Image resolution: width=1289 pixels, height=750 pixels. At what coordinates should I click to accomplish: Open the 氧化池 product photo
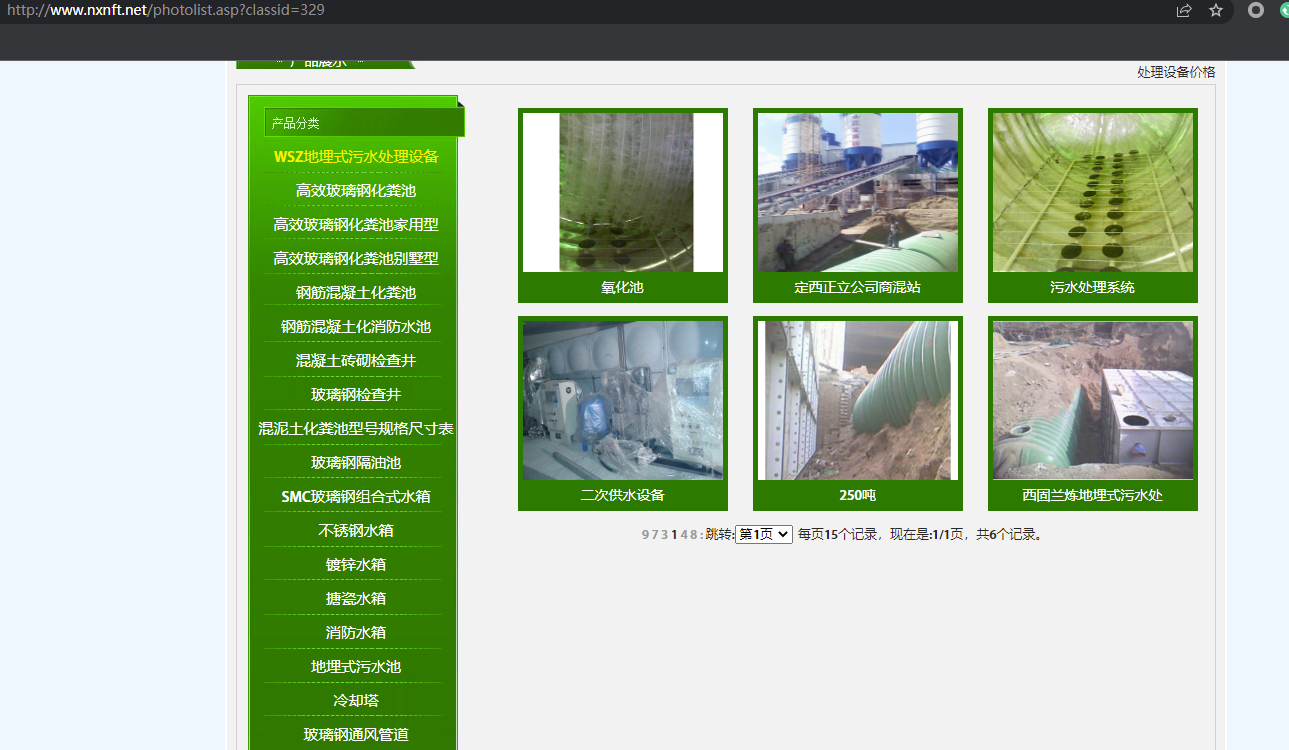(622, 192)
